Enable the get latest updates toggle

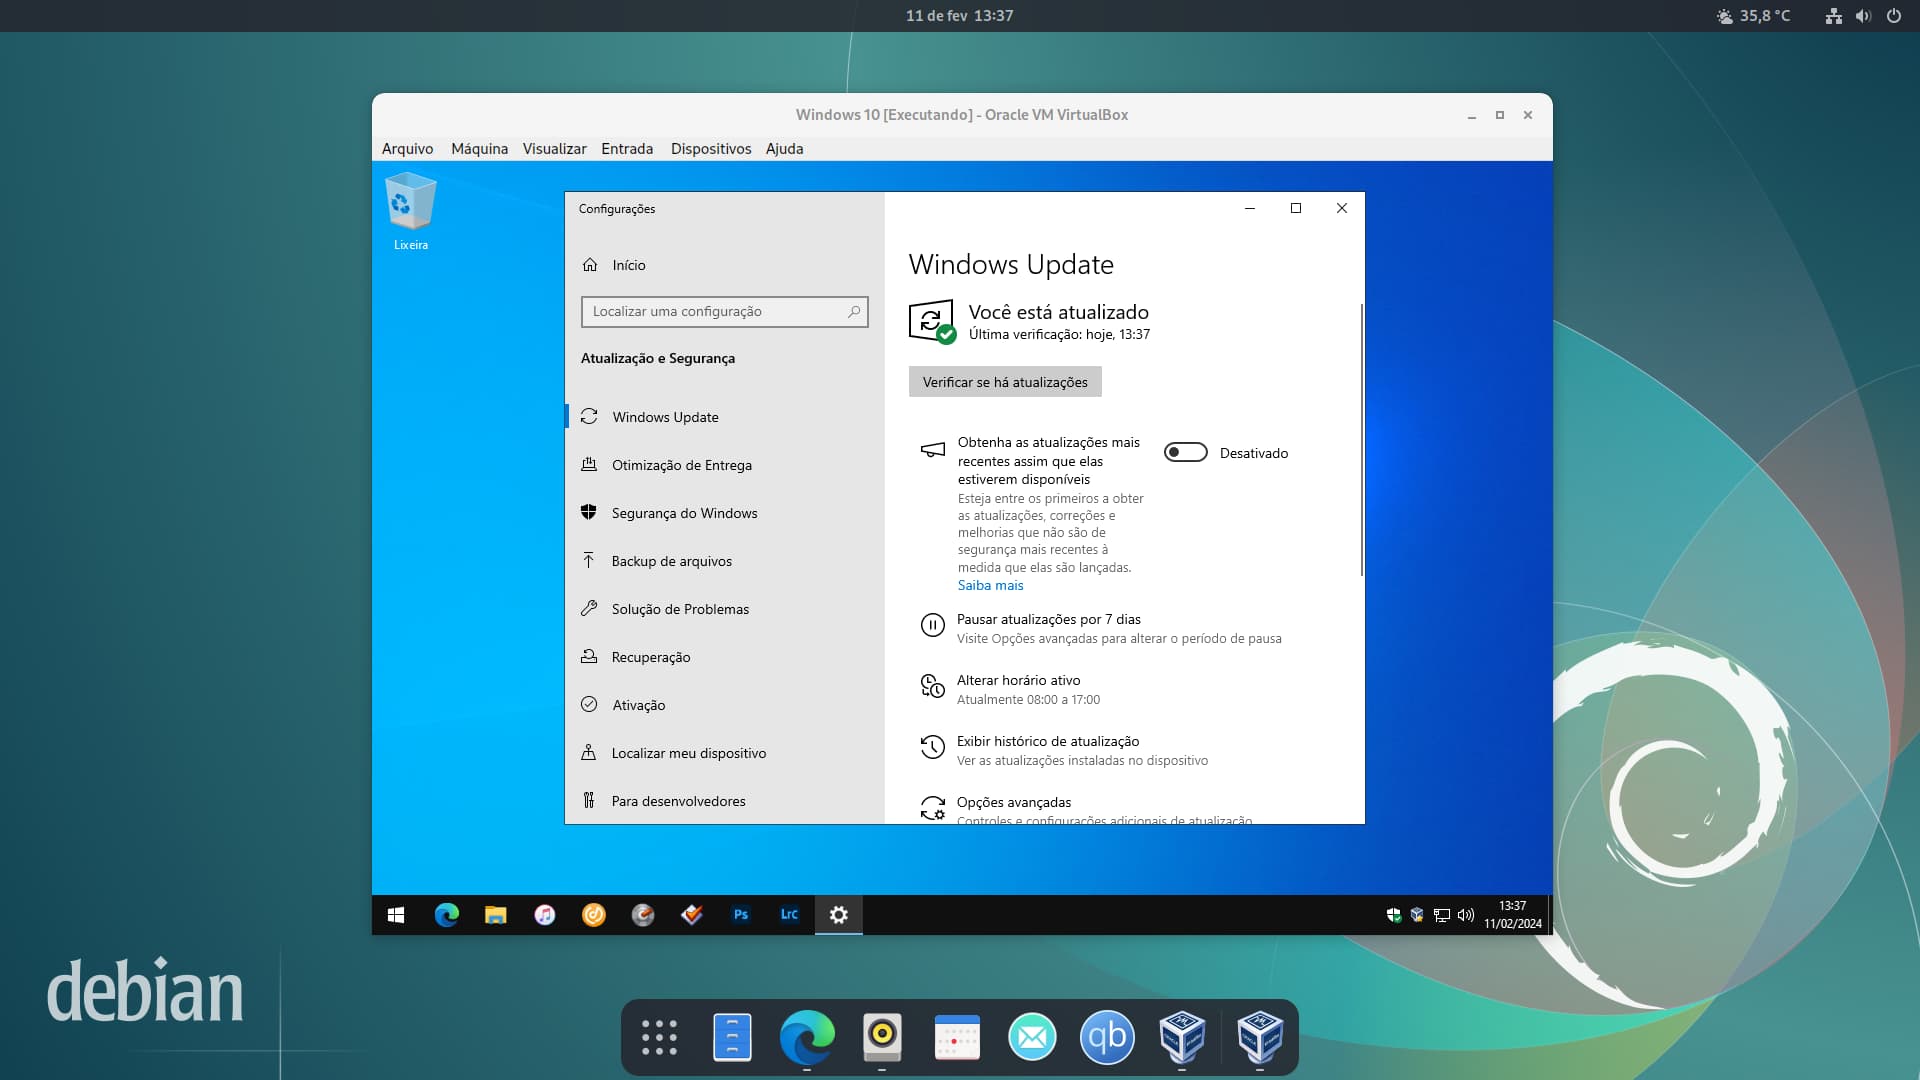tap(1185, 453)
